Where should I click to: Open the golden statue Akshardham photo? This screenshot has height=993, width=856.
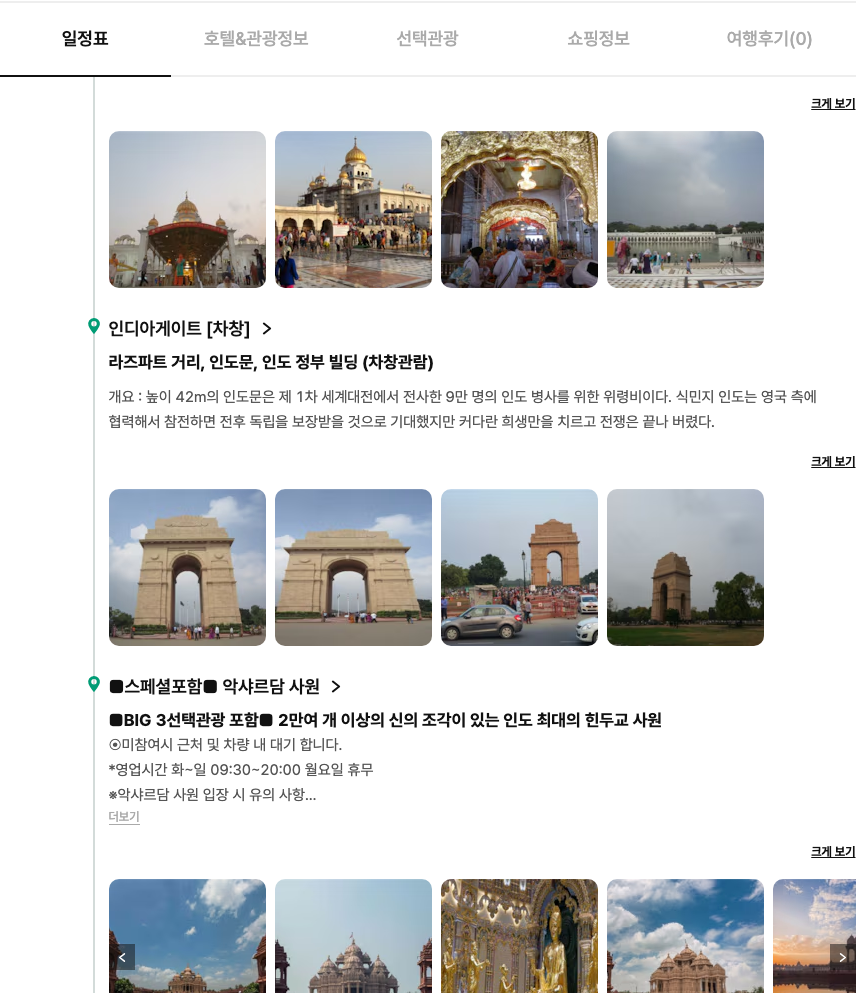[x=519, y=935]
